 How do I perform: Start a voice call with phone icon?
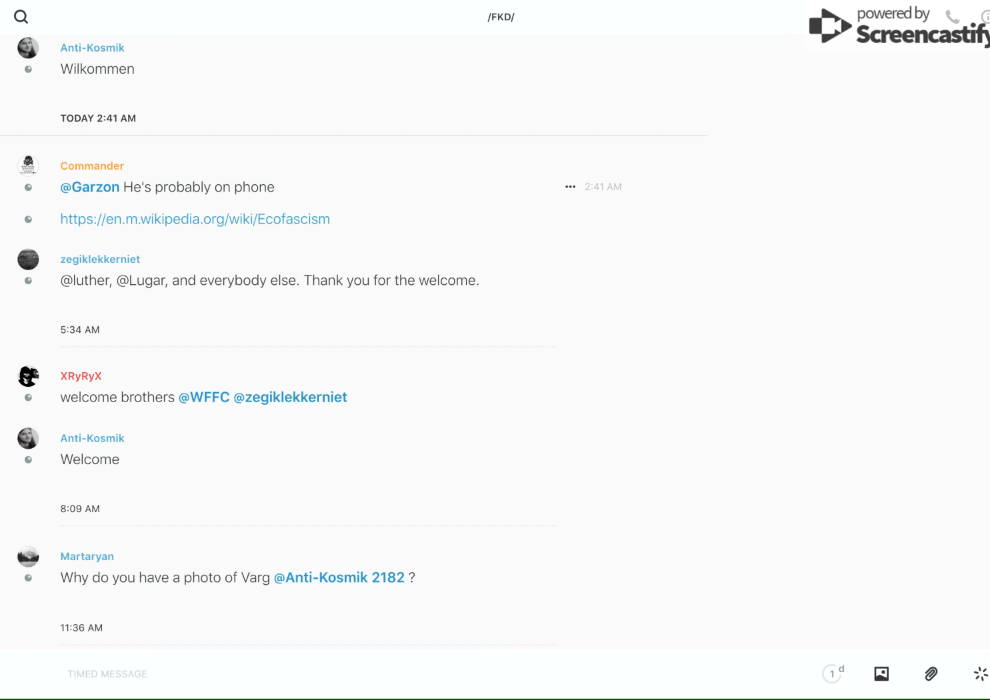[x=952, y=17]
